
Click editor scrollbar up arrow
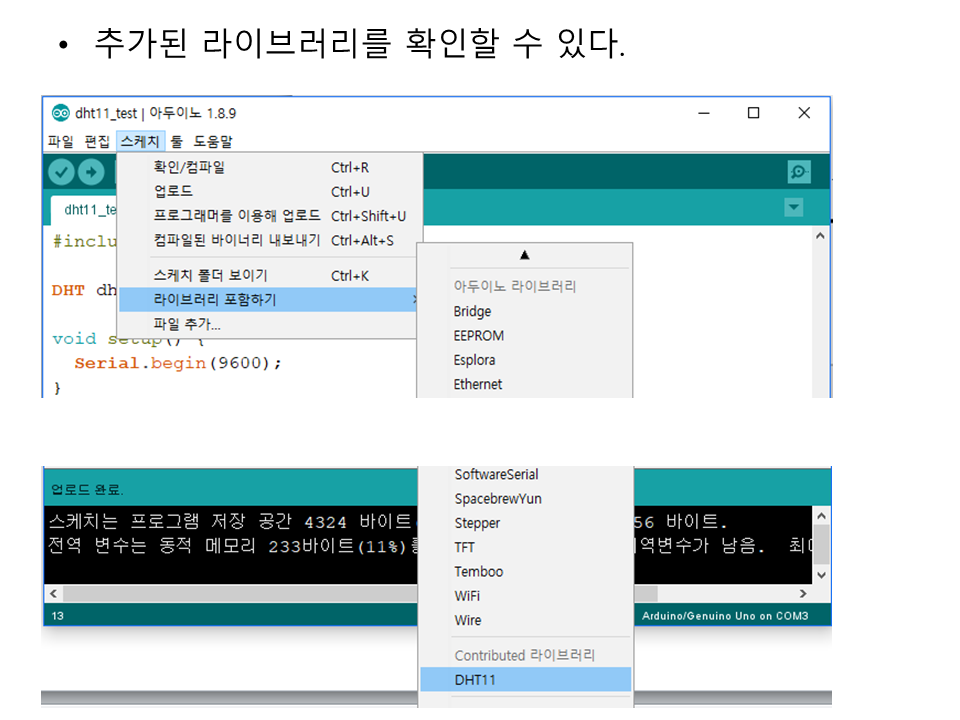tap(820, 236)
